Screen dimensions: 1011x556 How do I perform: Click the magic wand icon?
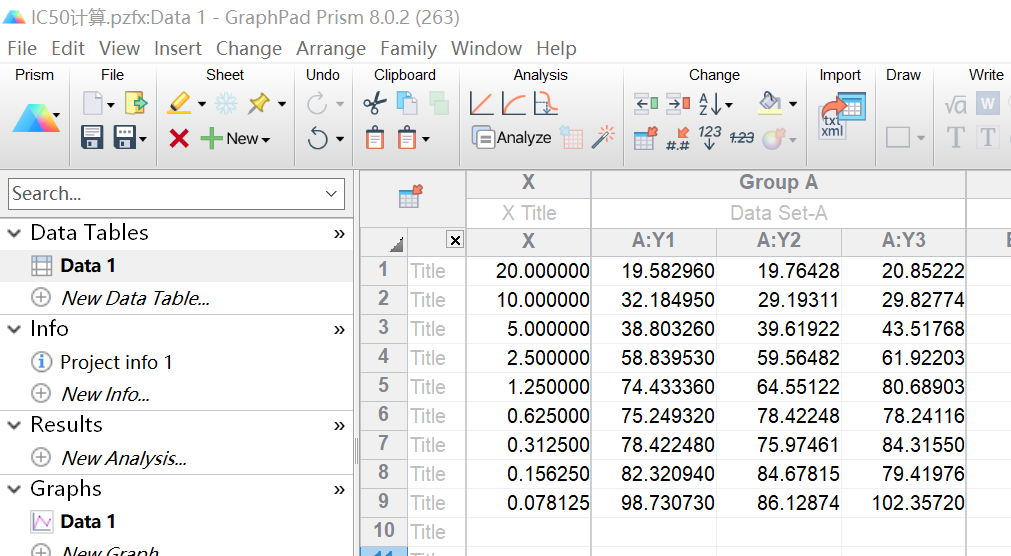pos(604,137)
